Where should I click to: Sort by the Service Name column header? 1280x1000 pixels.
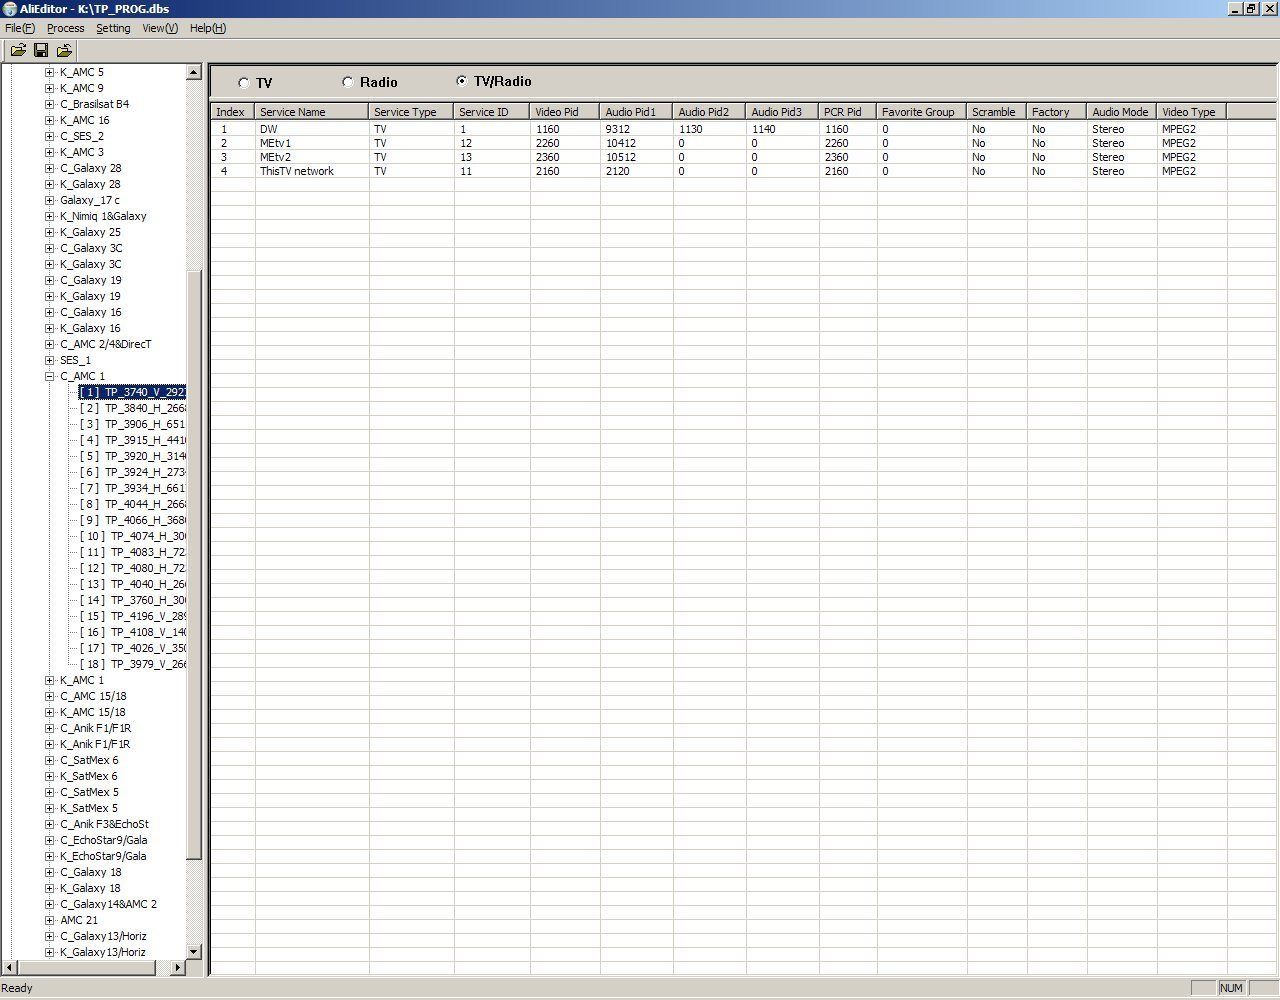[311, 112]
